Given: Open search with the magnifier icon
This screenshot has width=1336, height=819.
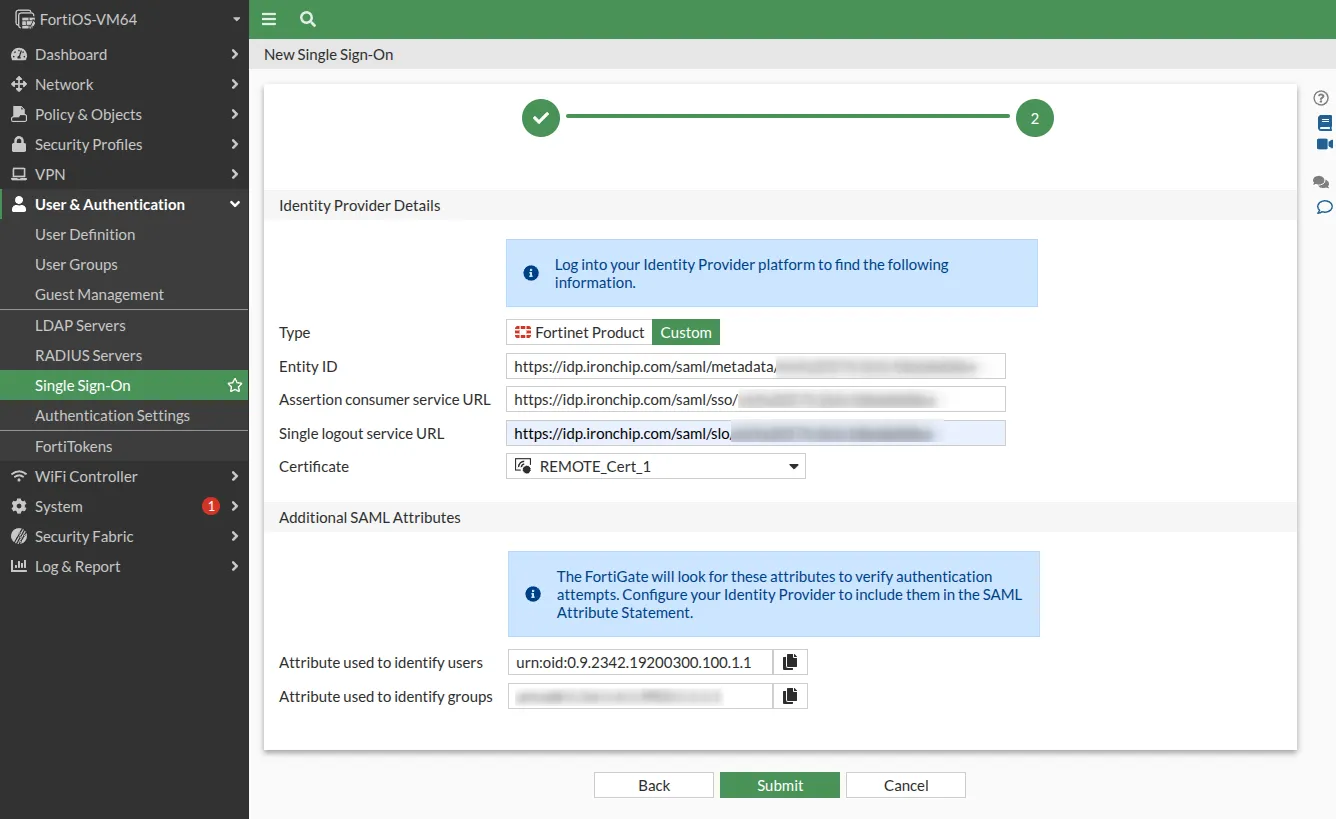Looking at the screenshot, I should (x=308, y=19).
